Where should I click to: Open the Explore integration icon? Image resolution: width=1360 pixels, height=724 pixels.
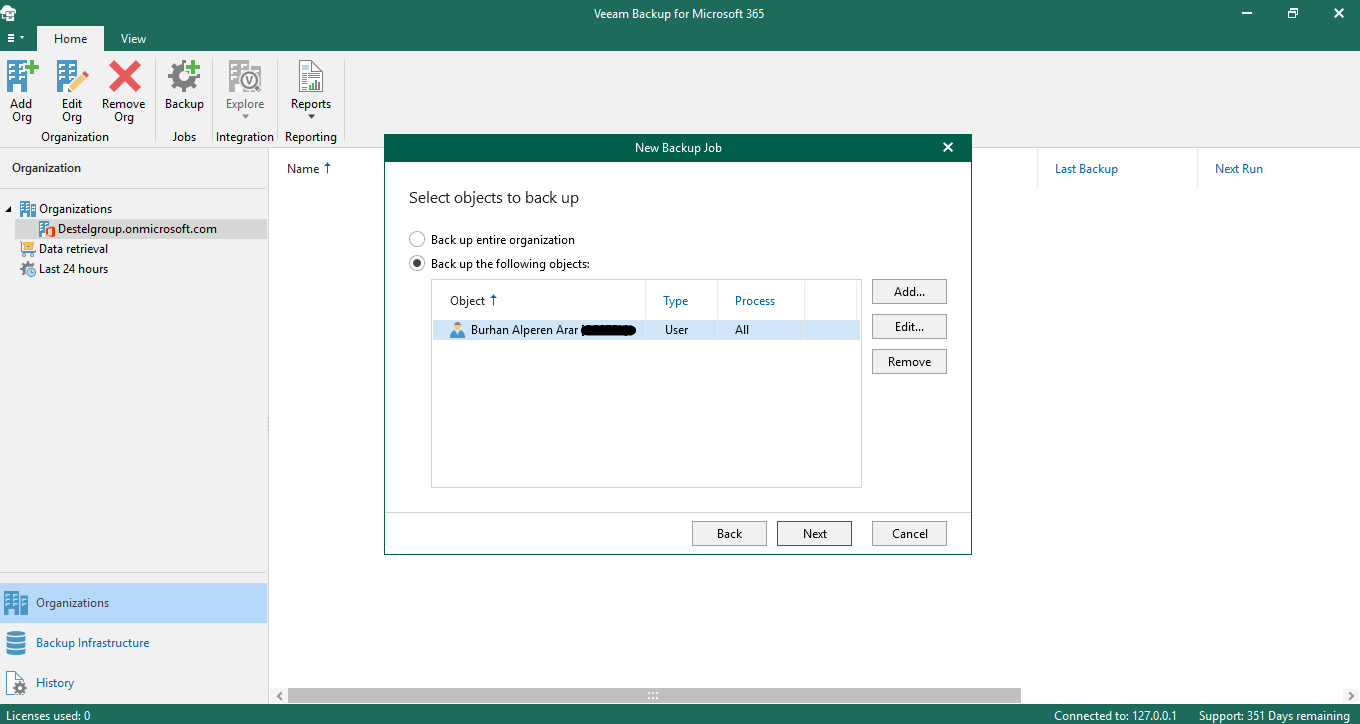[245, 78]
